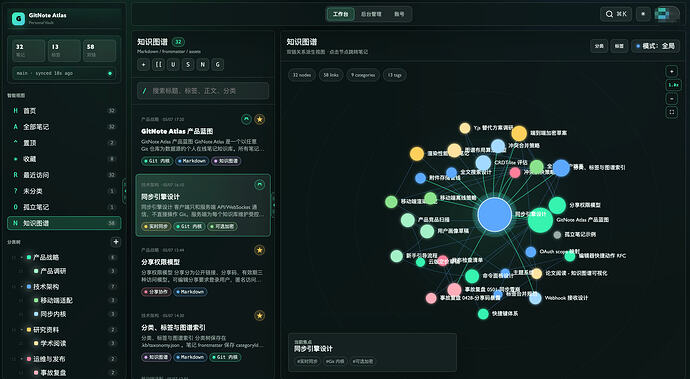Image resolution: width=690 pixels, height=379 pixels.
Task: Switch to the 账号 tab
Action: pos(399,14)
